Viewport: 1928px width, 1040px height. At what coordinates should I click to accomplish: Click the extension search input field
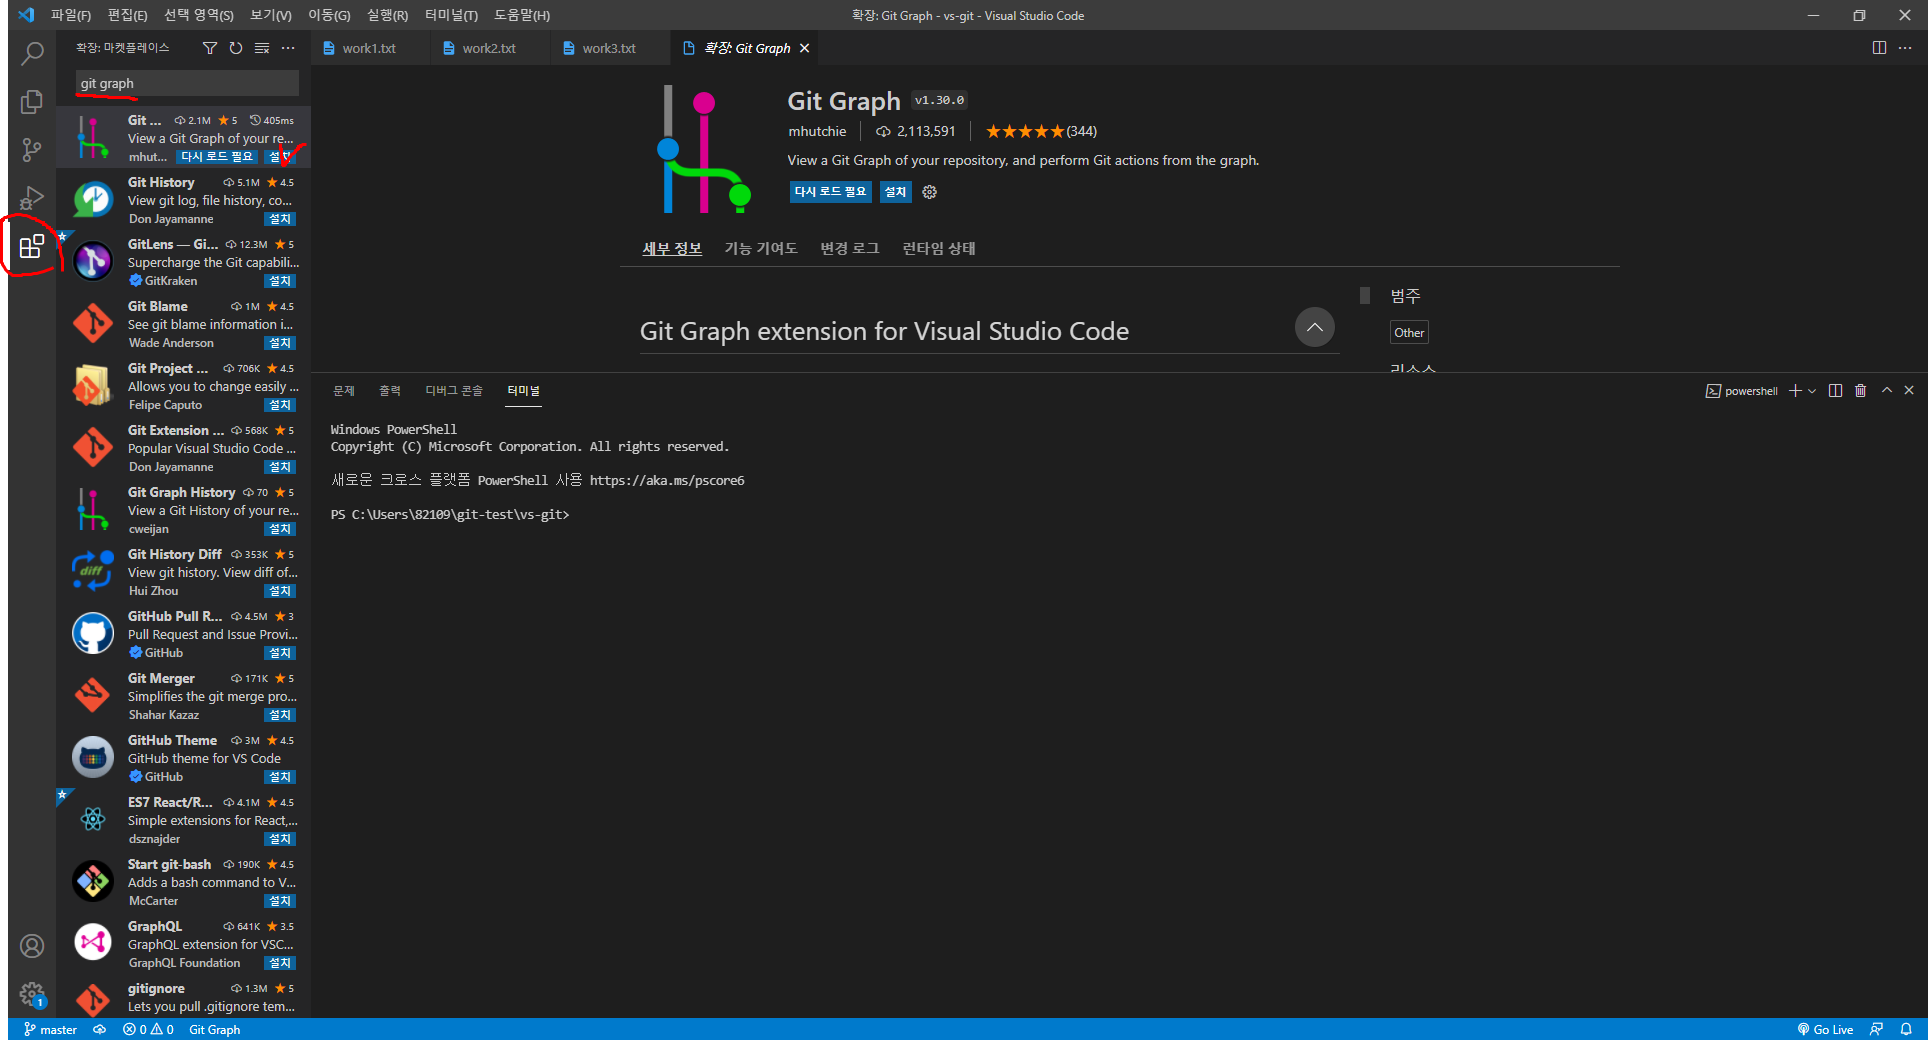pos(187,83)
